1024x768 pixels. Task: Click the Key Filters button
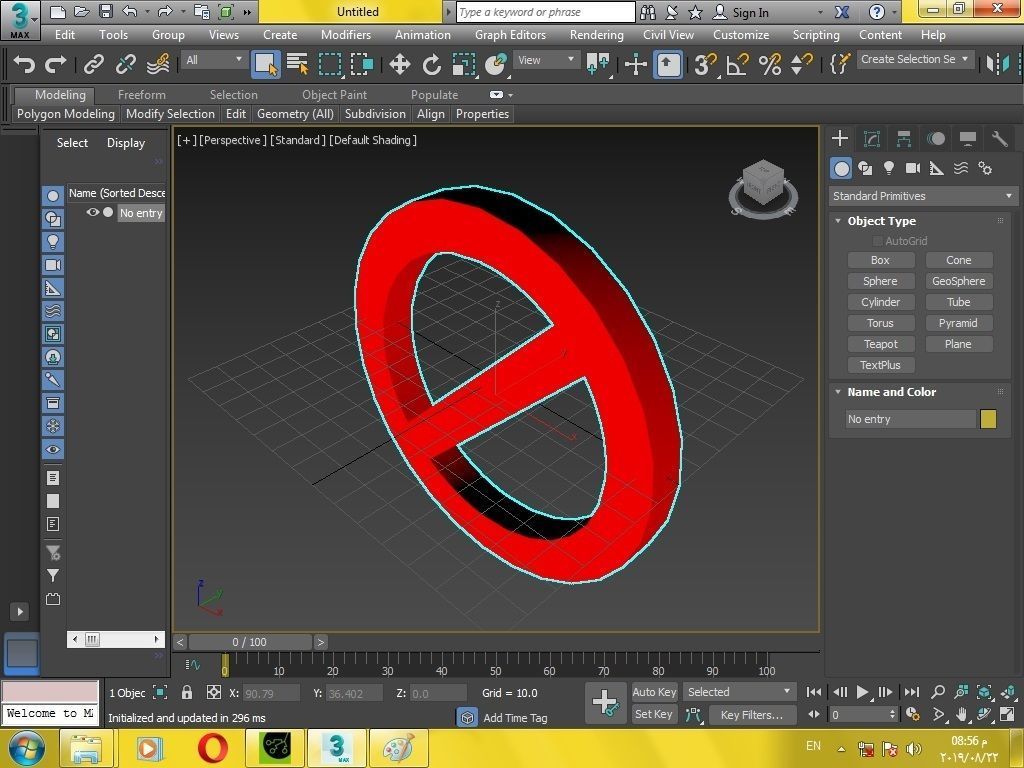752,714
